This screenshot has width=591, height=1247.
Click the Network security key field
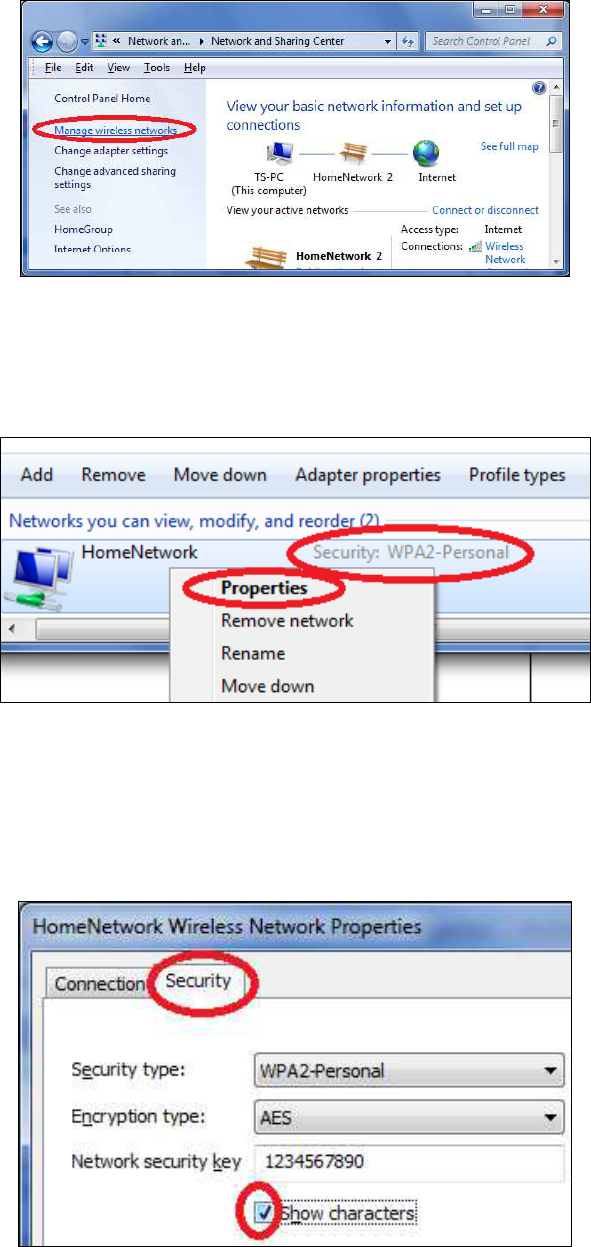(410, 1163)
